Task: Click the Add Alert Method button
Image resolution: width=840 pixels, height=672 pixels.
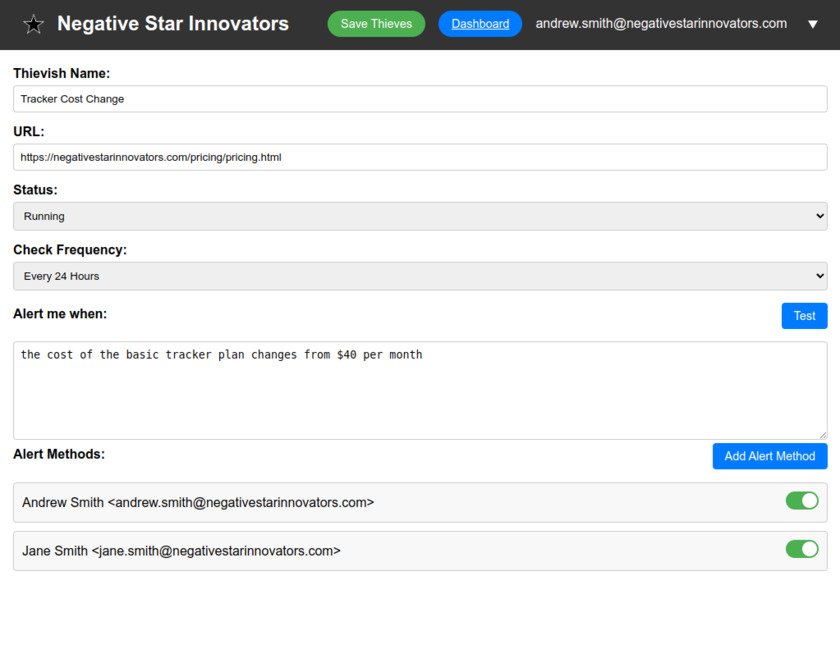Action: tap(770, 456)
